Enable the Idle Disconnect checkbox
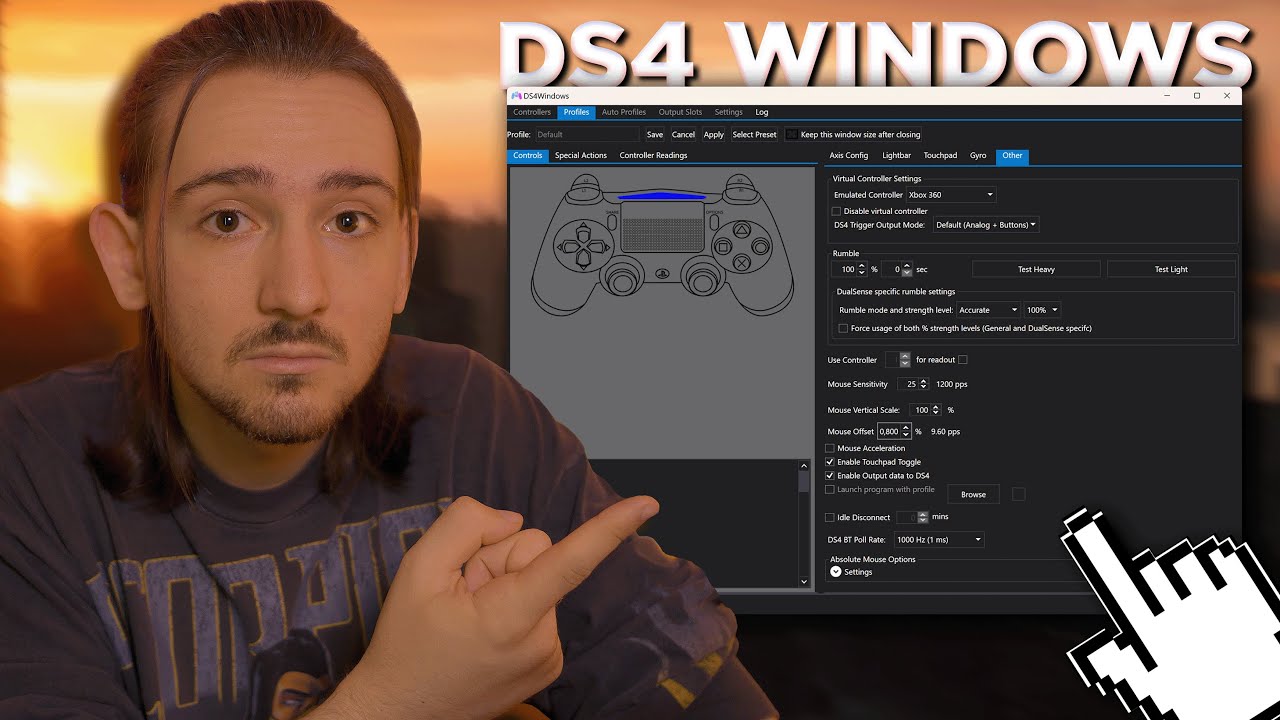1280x720 pixels. [830, 518]
